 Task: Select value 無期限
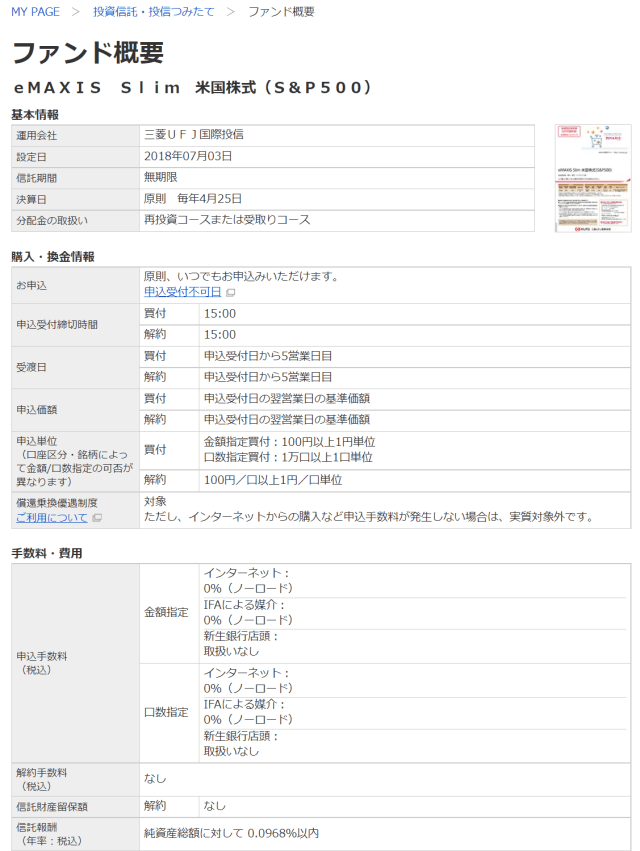pyautogui.click(x=161, y=177)
